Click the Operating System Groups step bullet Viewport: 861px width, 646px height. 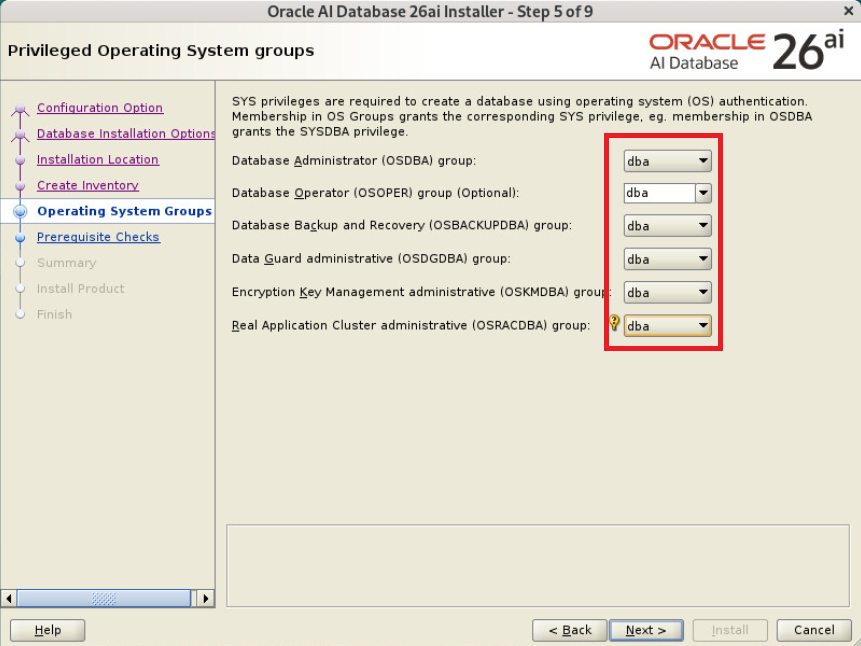20,211
